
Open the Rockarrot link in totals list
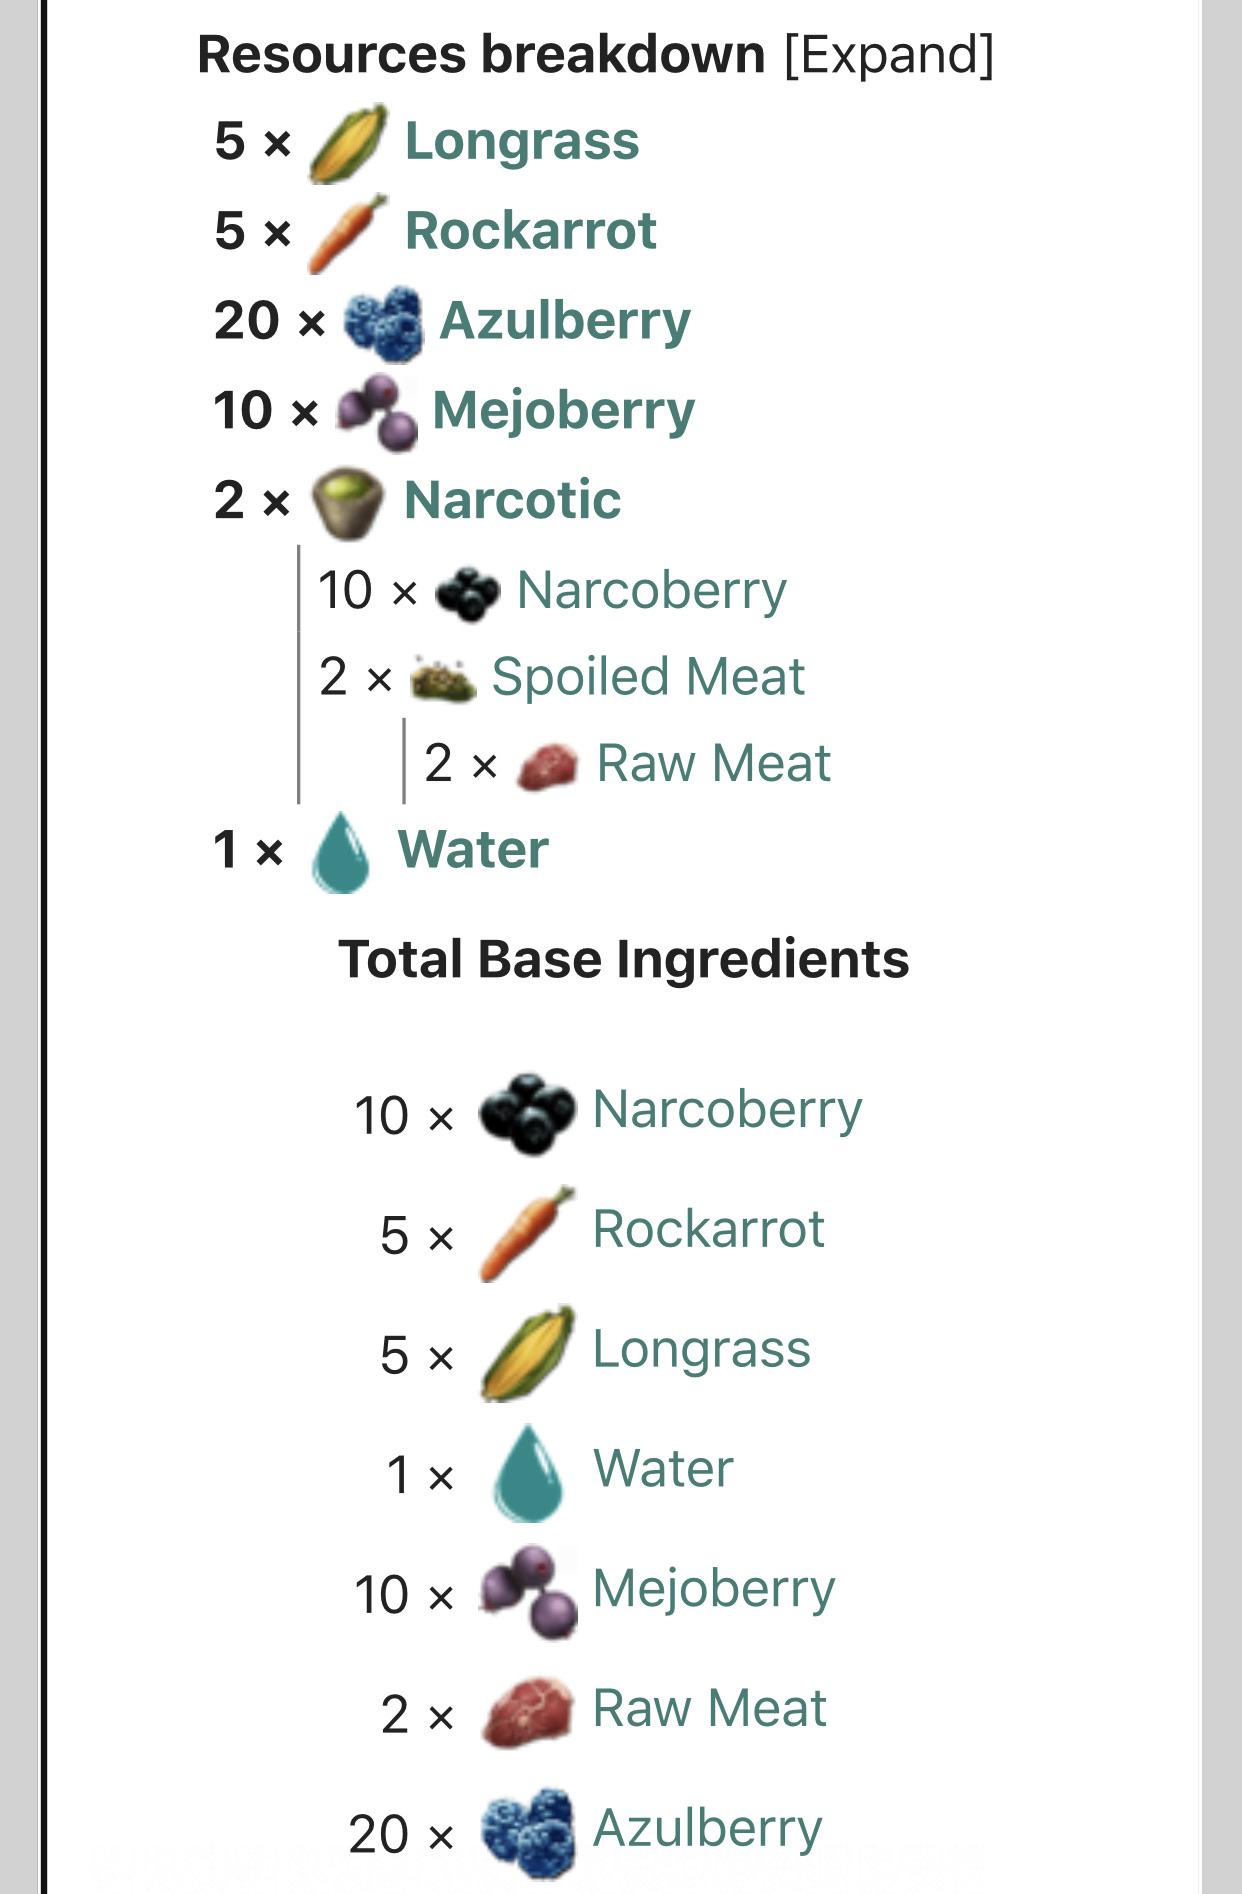pyautogui.click(x=708, y=1229)
